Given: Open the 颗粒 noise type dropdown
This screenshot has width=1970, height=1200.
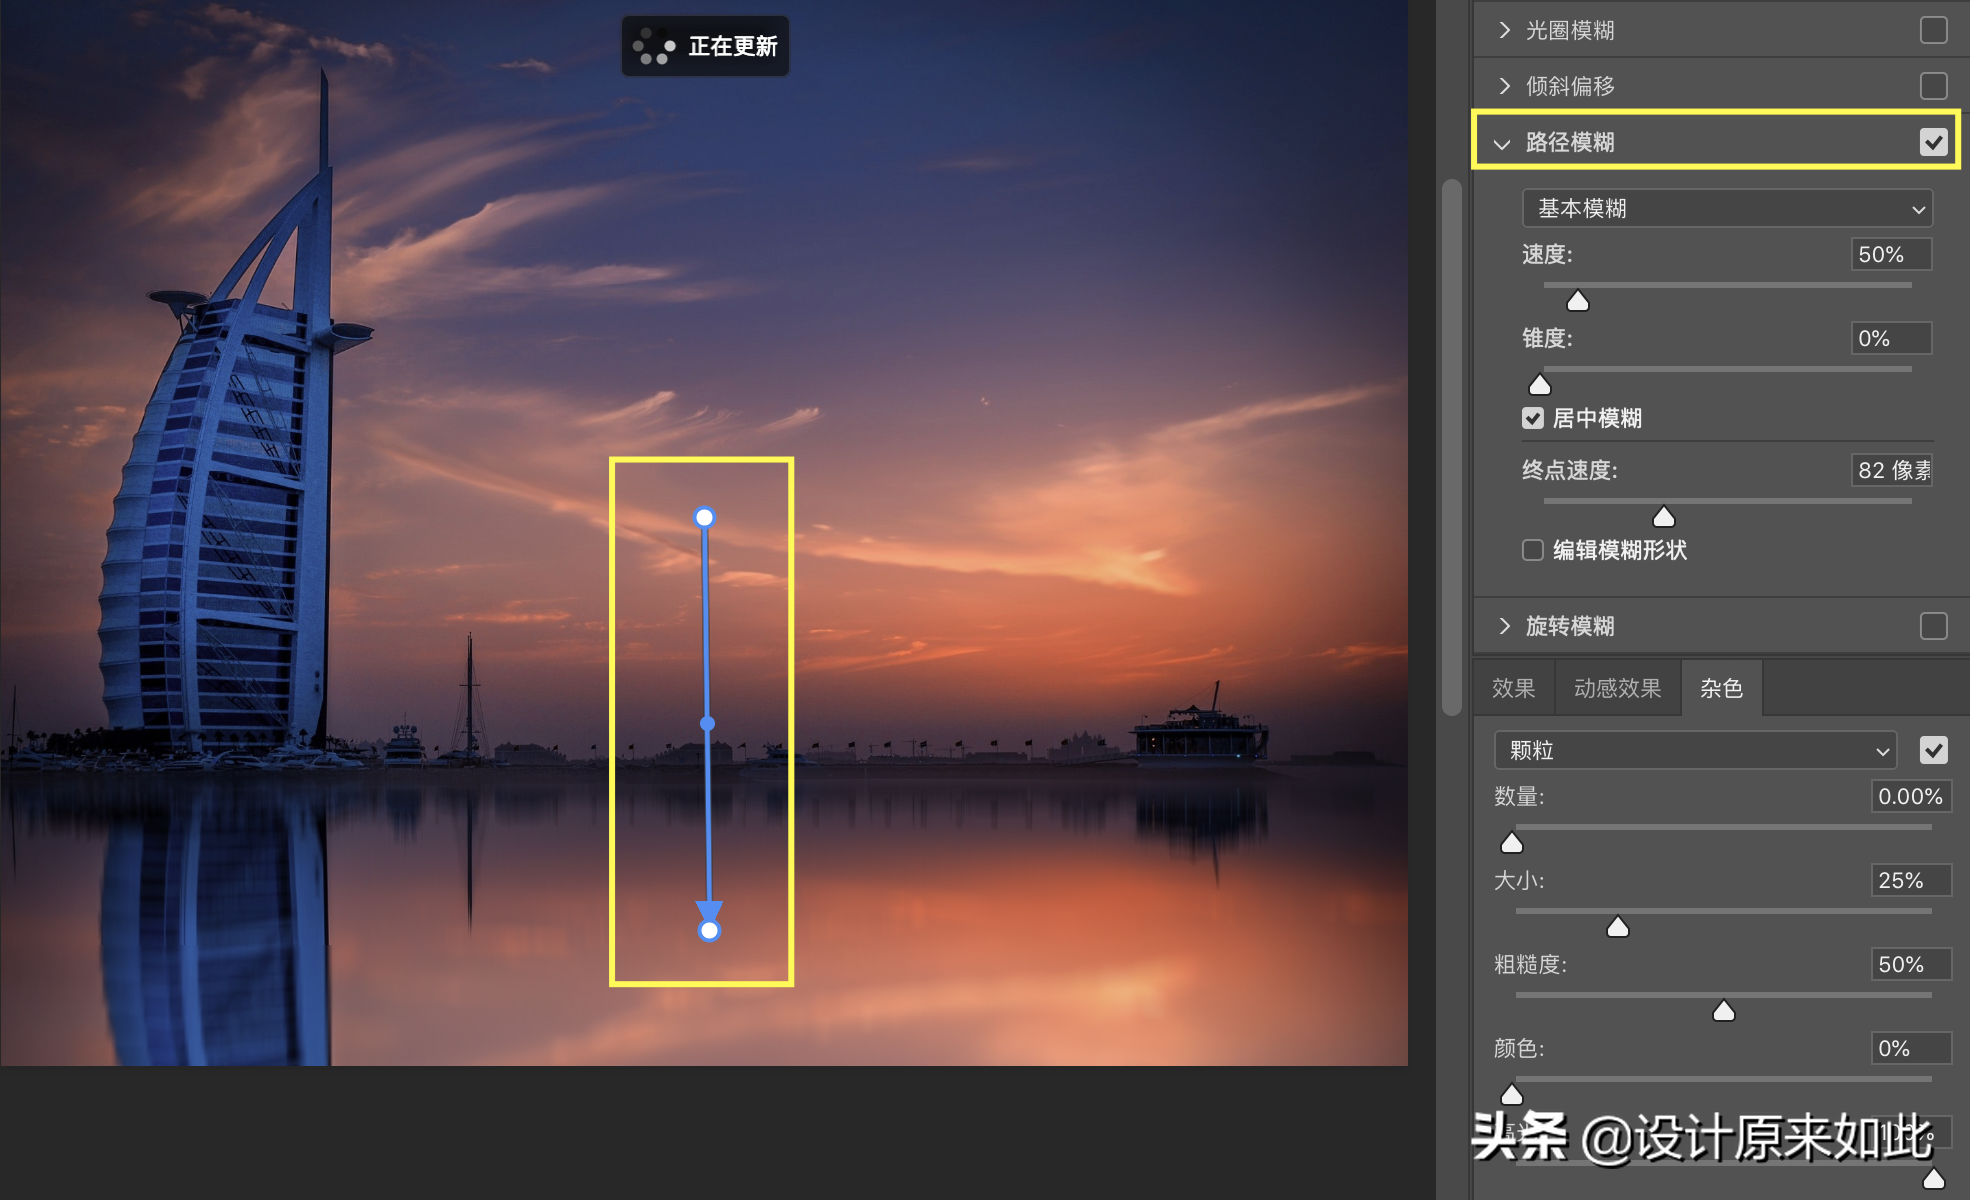Looking at the screenshot, I should (x=1695, y=750).
